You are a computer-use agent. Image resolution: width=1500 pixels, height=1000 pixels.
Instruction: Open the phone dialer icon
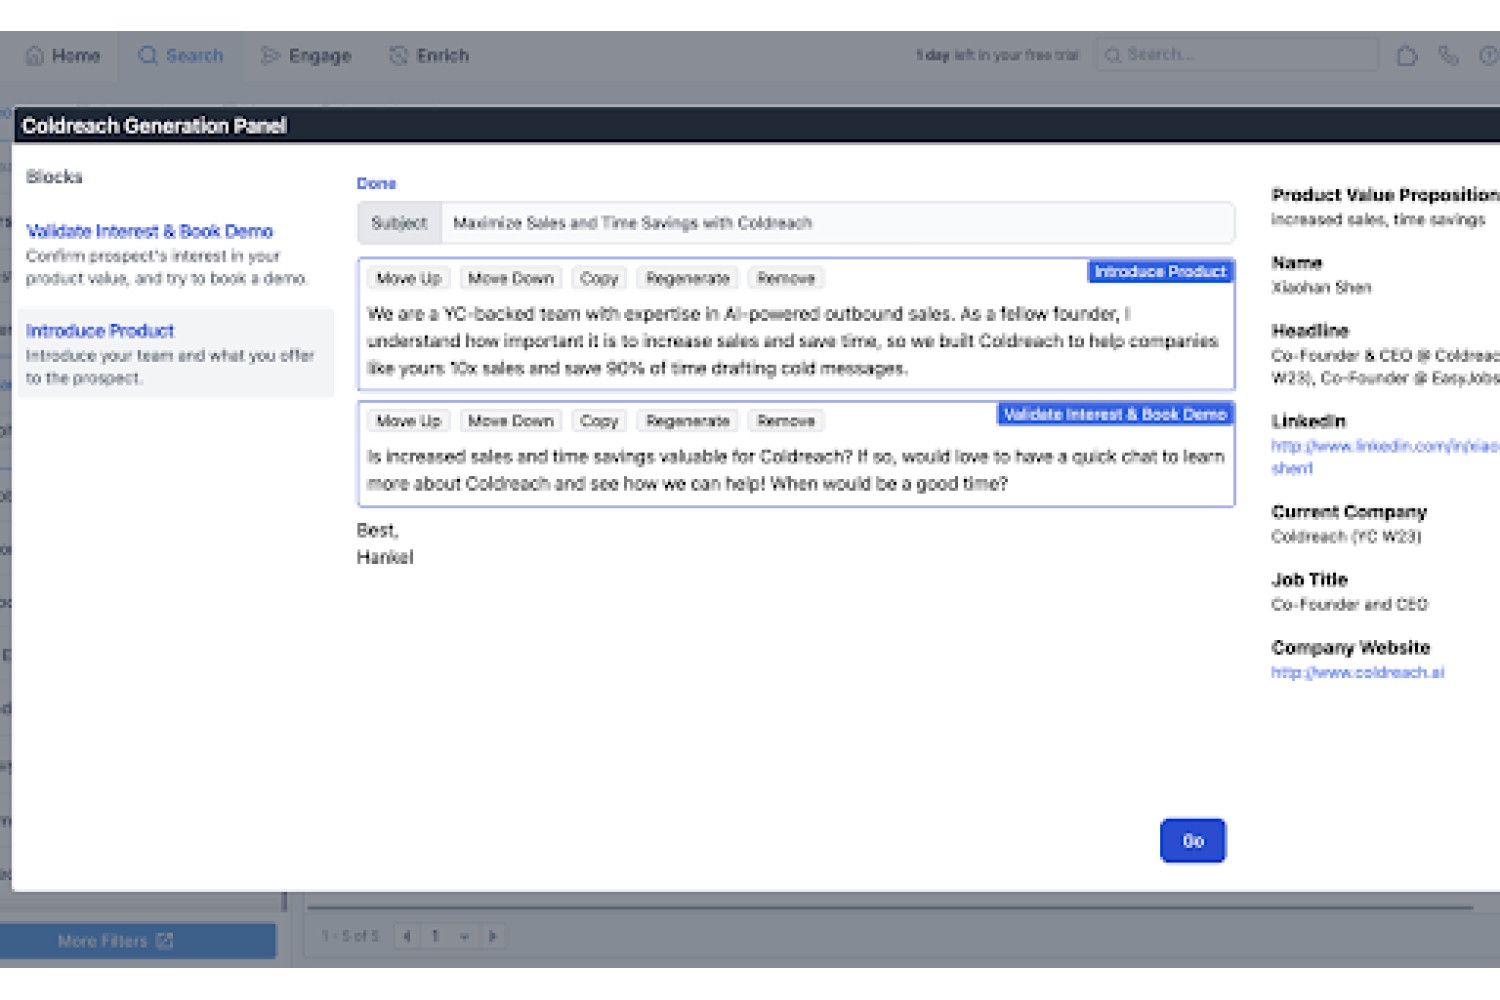(x=1448, y=56)
